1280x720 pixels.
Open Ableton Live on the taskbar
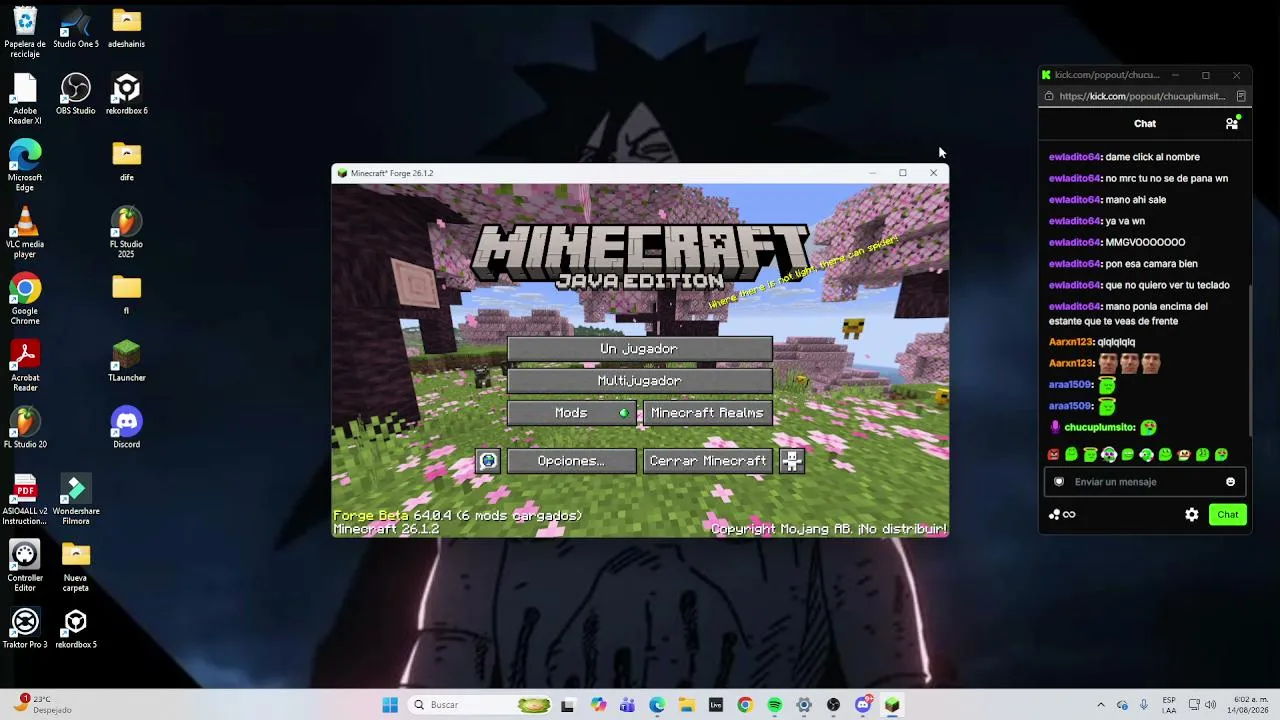tap(716, 705)
